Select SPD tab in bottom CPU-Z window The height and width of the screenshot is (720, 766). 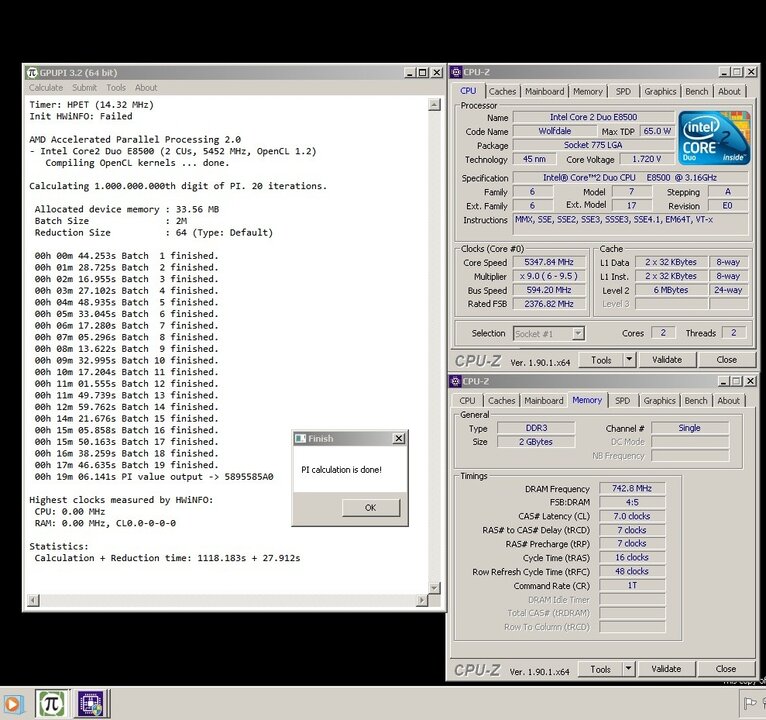(x=622, y=401)
